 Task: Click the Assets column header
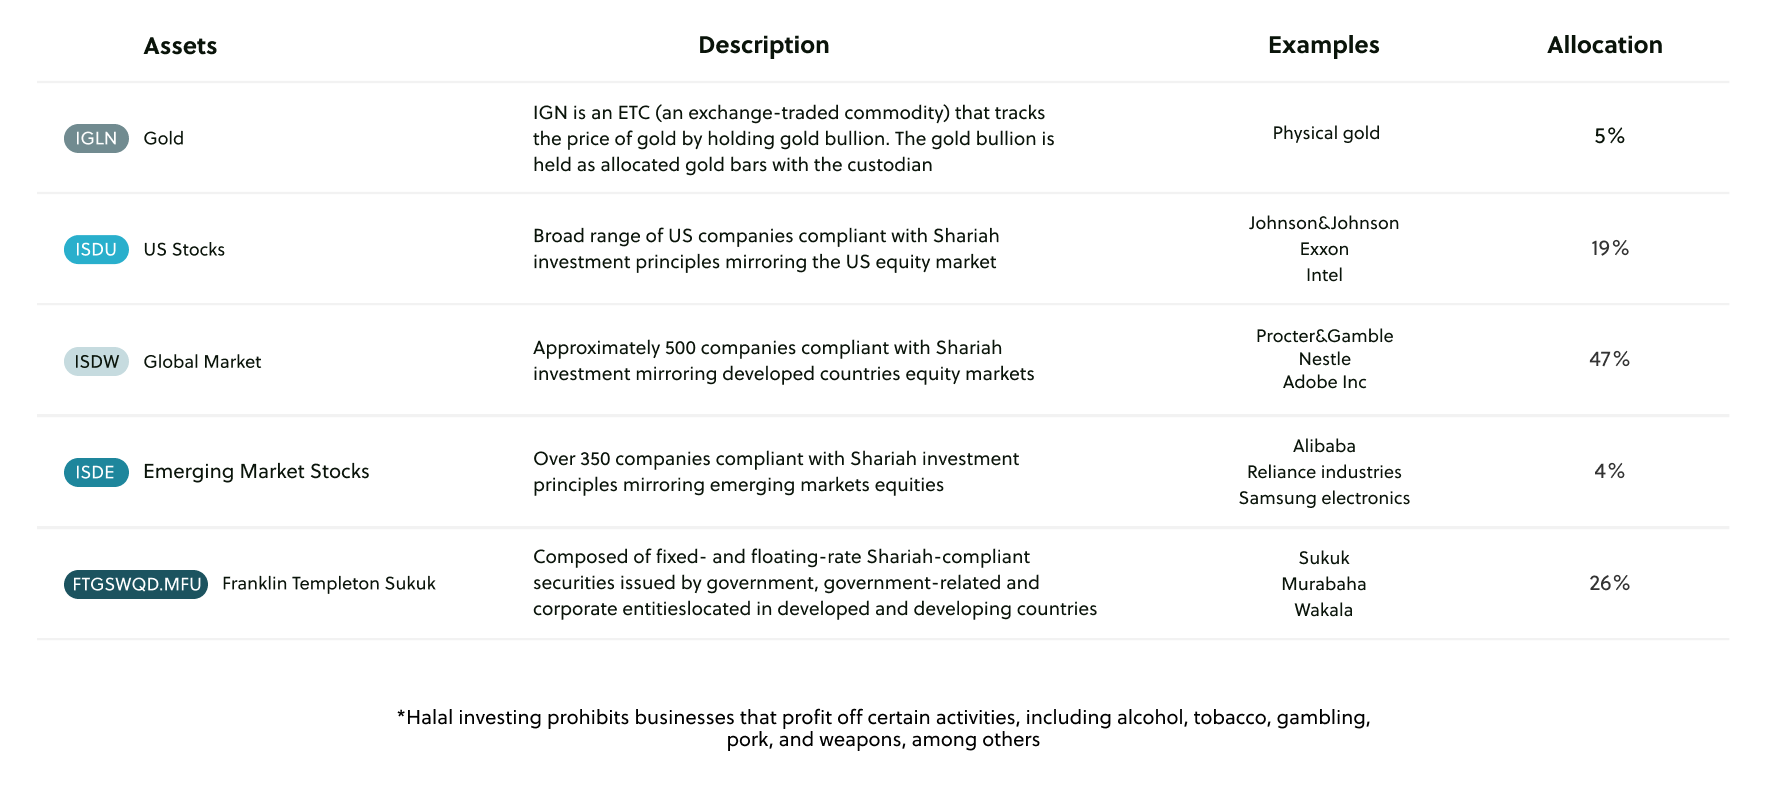pos(180,46)
